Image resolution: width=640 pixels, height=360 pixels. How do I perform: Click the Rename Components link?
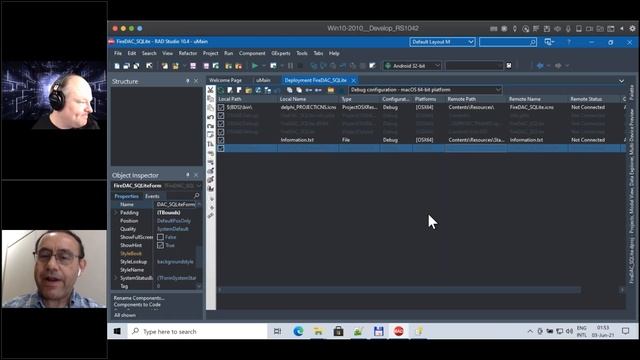coord(139,298)
